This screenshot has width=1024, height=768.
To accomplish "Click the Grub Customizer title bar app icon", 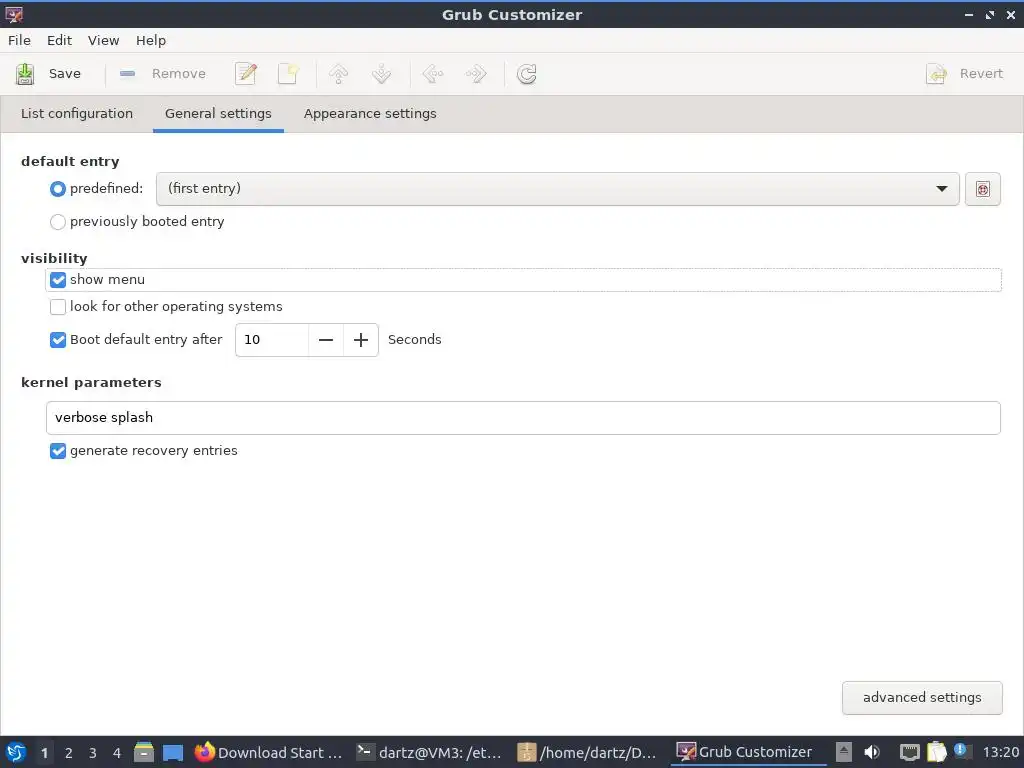I will [14, 14].
